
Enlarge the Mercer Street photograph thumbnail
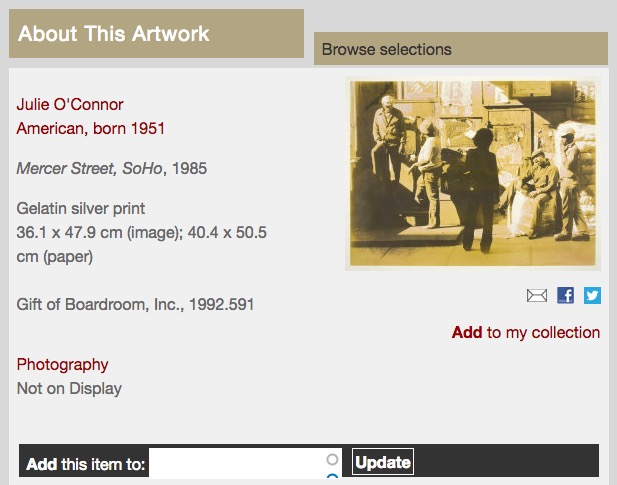pyautogui.click(x=473, y=173)
